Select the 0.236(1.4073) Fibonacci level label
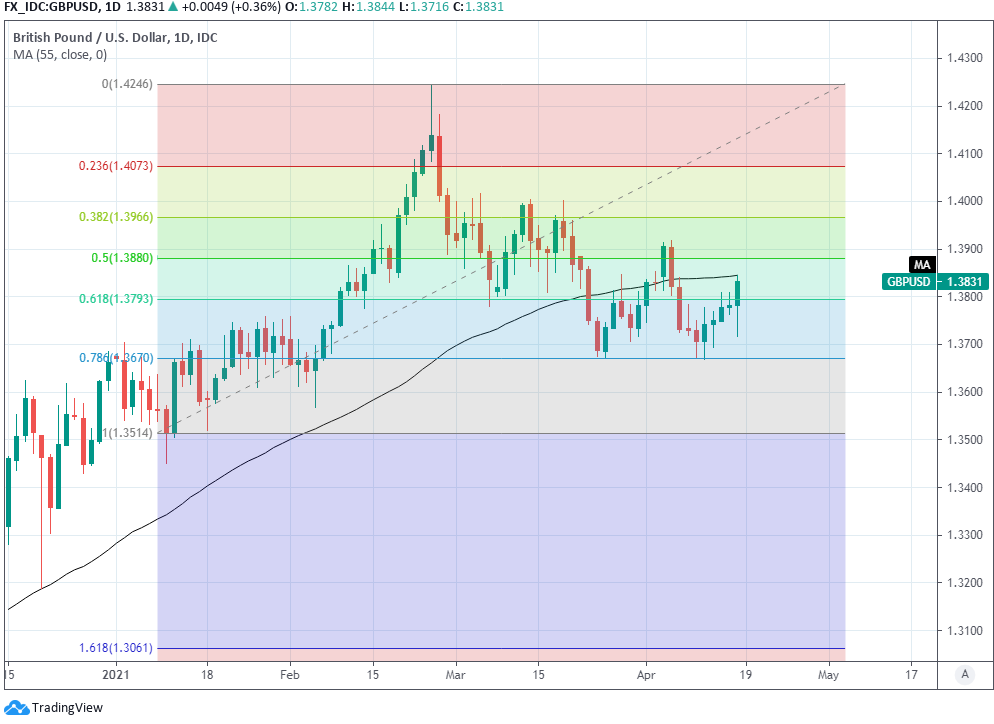 coord(117,166)
